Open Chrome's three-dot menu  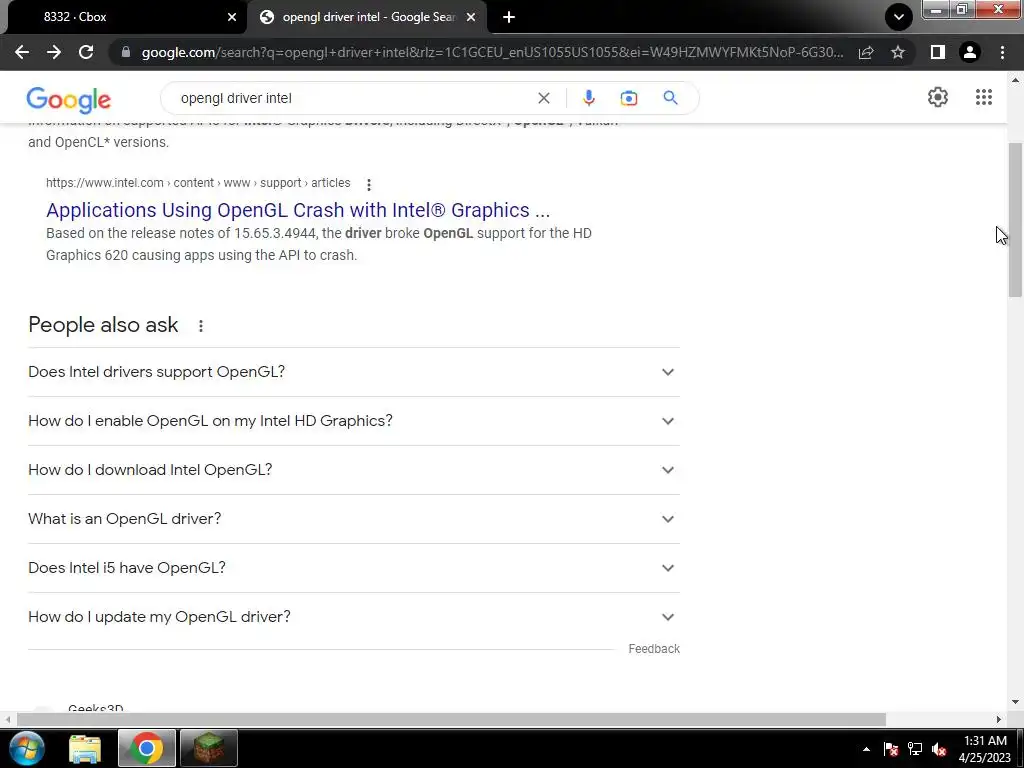(x=1002, y=52)
